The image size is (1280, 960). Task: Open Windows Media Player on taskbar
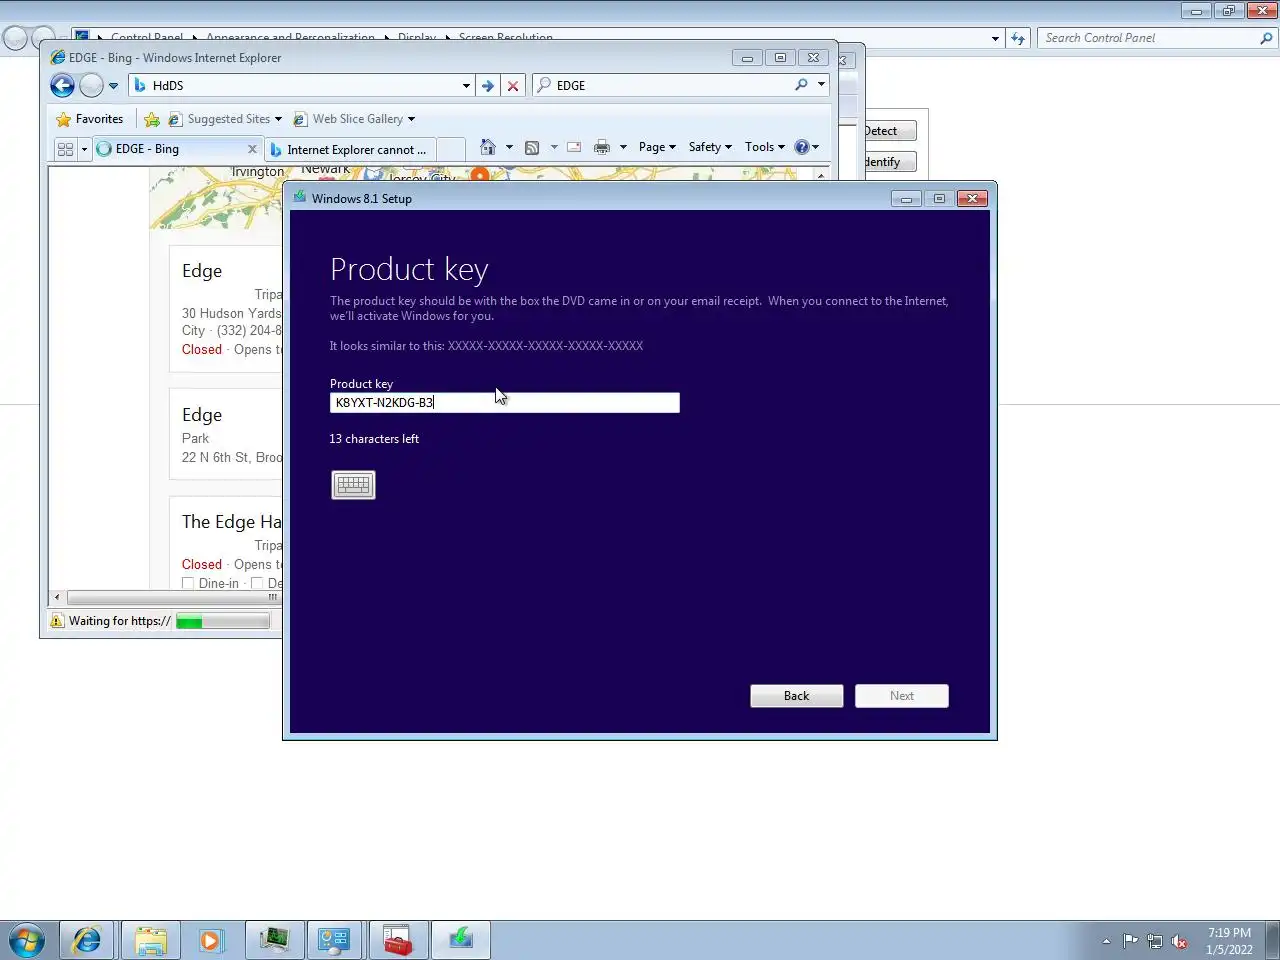click(x=211, y=940)
